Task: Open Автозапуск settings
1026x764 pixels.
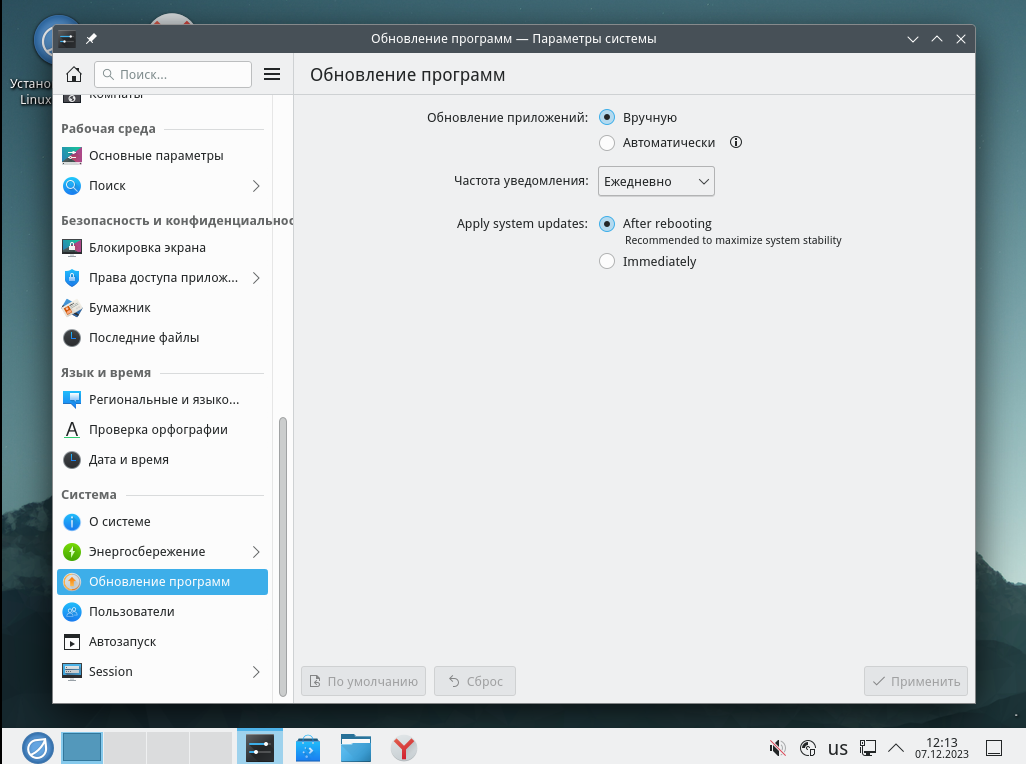Action: click(162, 642)
